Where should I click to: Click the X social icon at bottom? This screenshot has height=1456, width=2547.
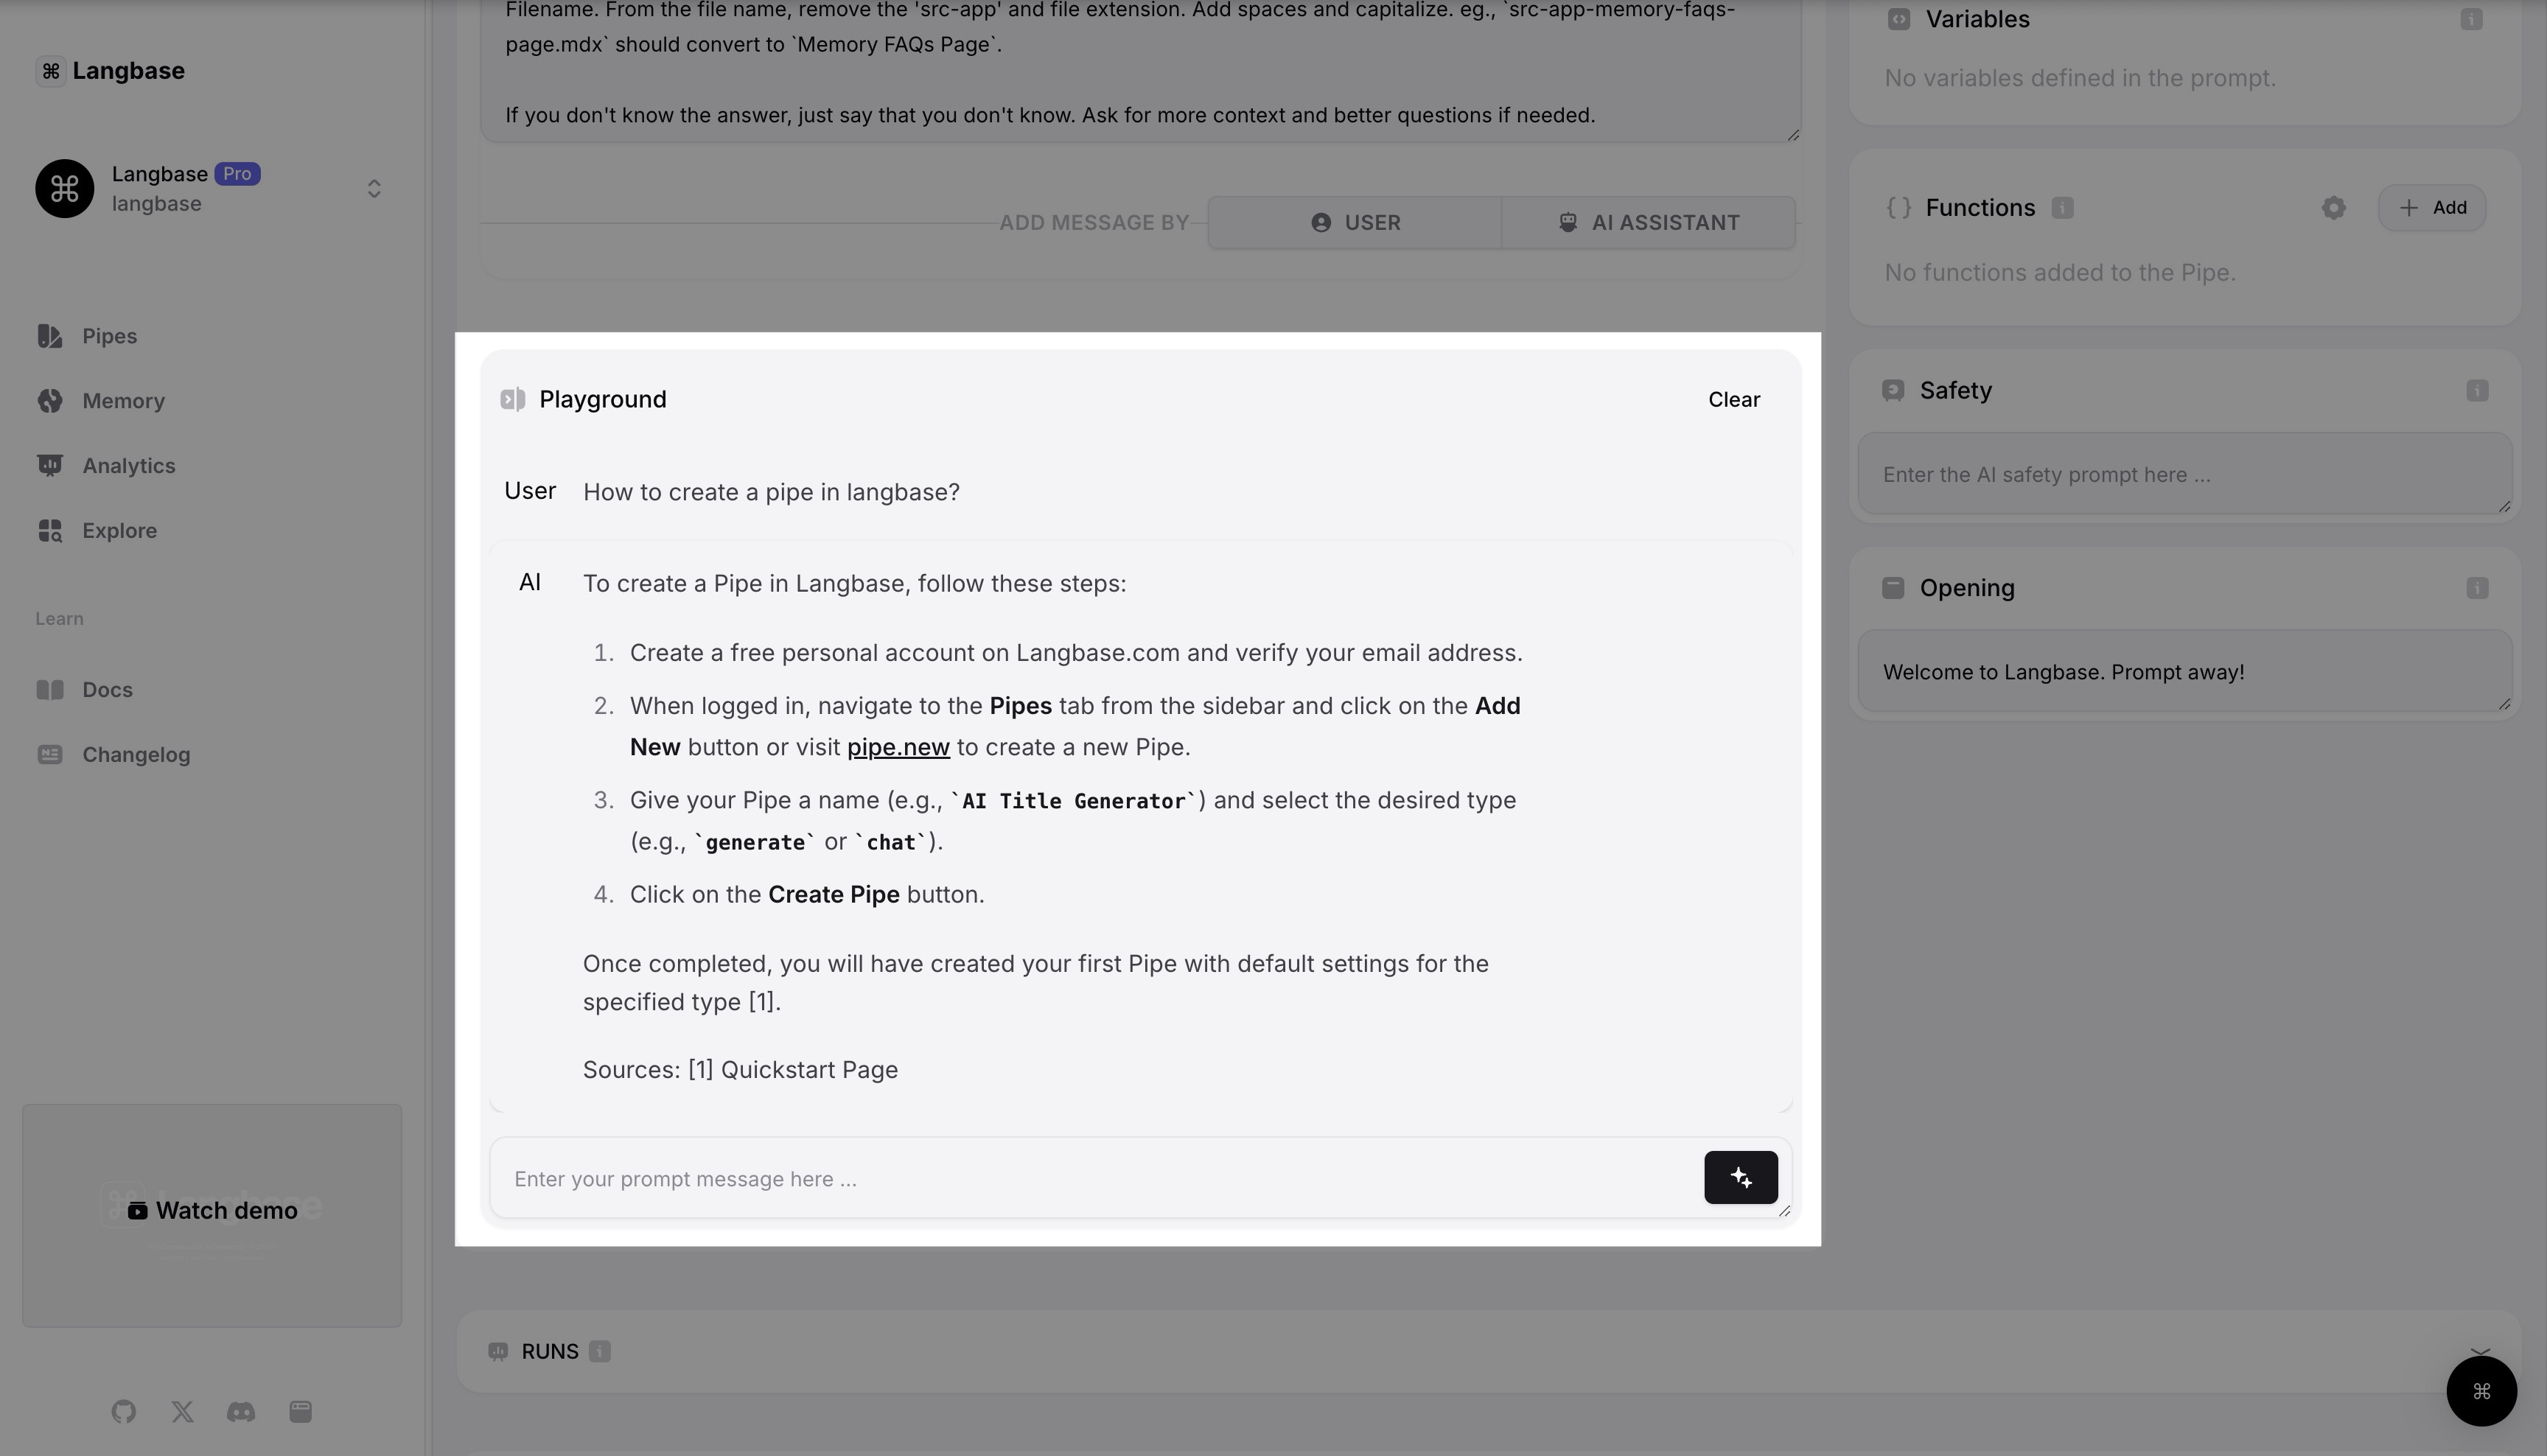pos(182,1412)
